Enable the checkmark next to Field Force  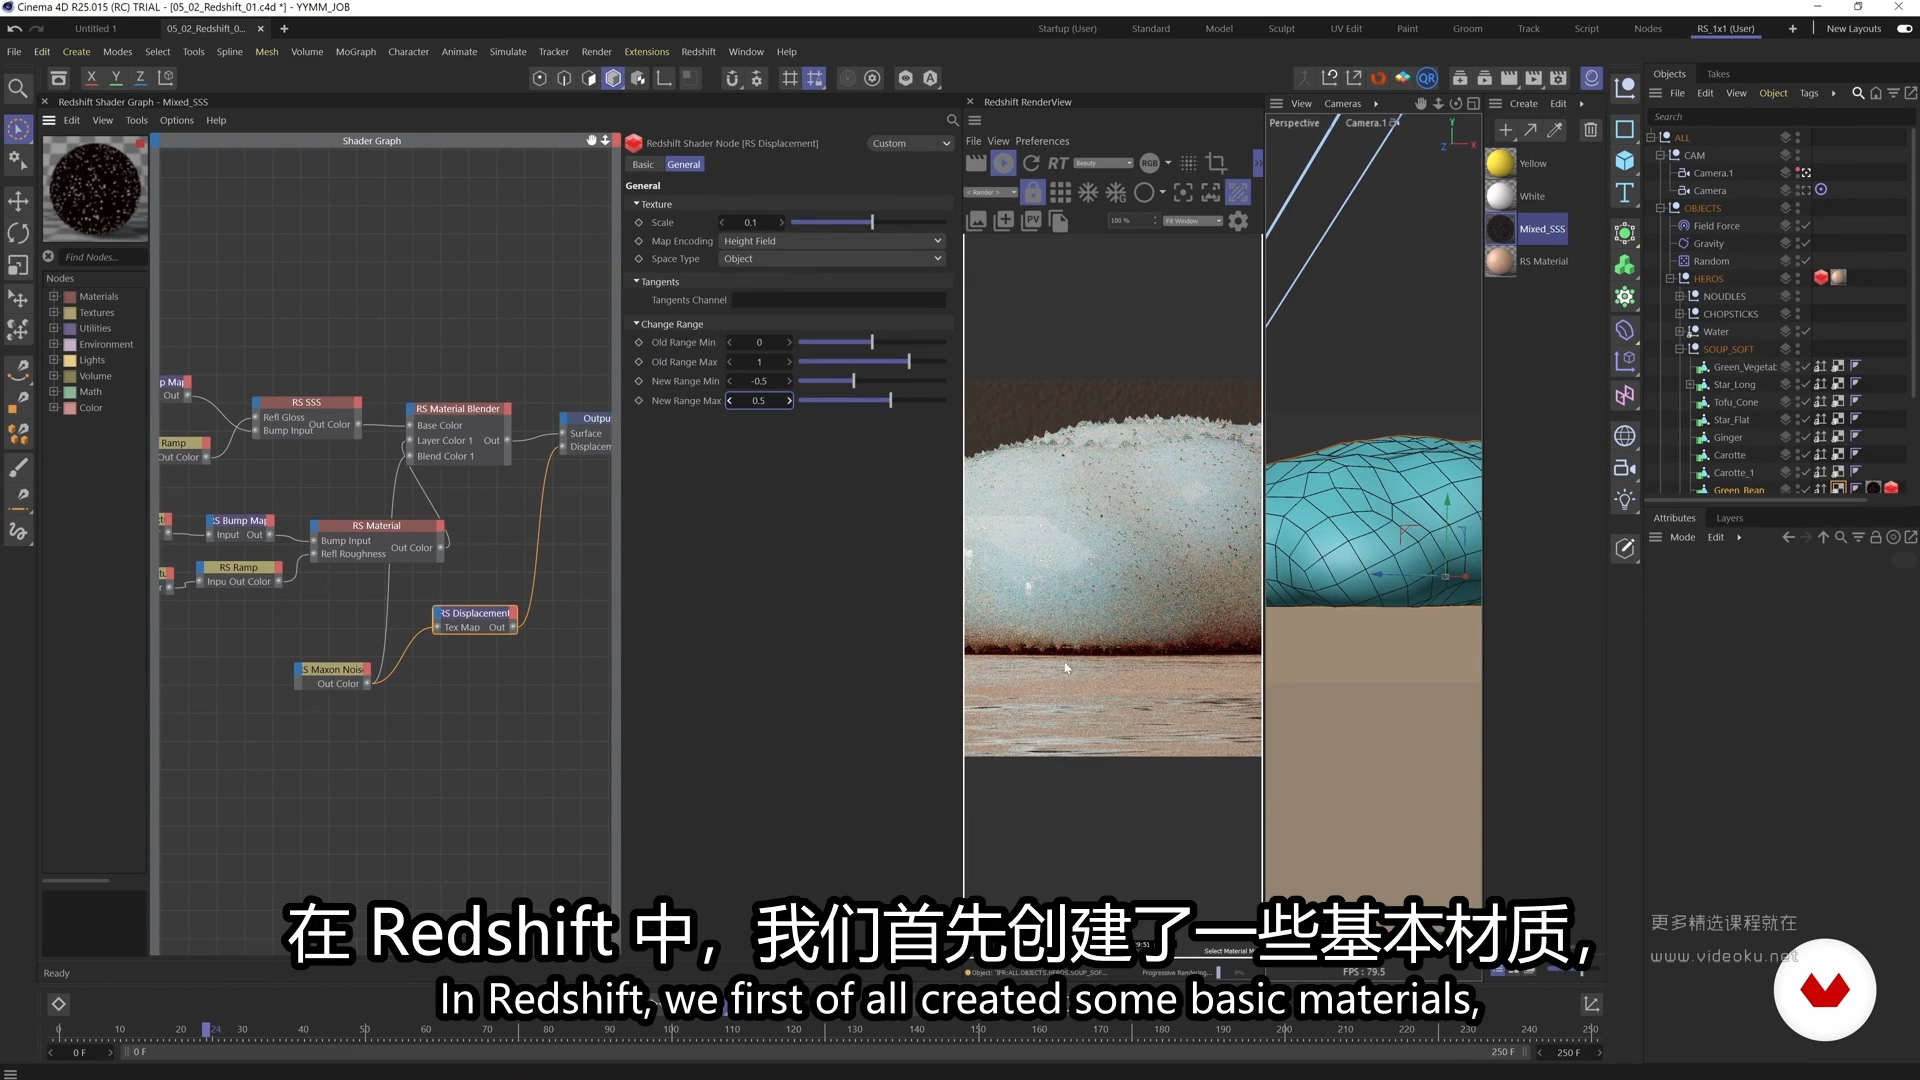tap(1806, 226)
